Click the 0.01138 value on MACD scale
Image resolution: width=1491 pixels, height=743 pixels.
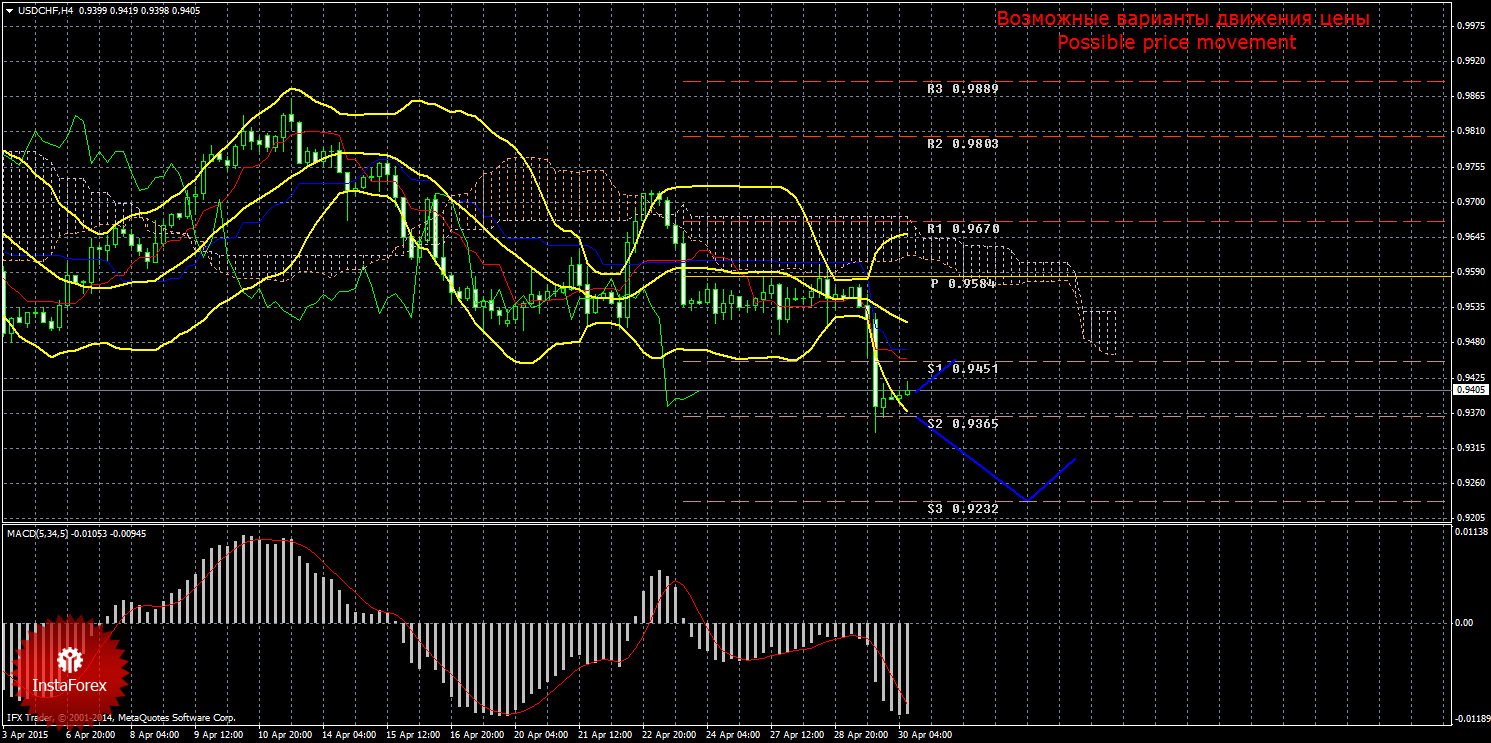tap(1468, 531)
